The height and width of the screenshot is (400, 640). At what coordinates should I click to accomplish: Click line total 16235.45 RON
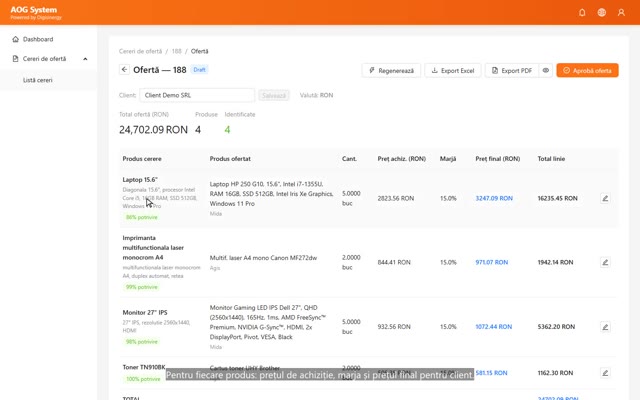tap(558, 198)
